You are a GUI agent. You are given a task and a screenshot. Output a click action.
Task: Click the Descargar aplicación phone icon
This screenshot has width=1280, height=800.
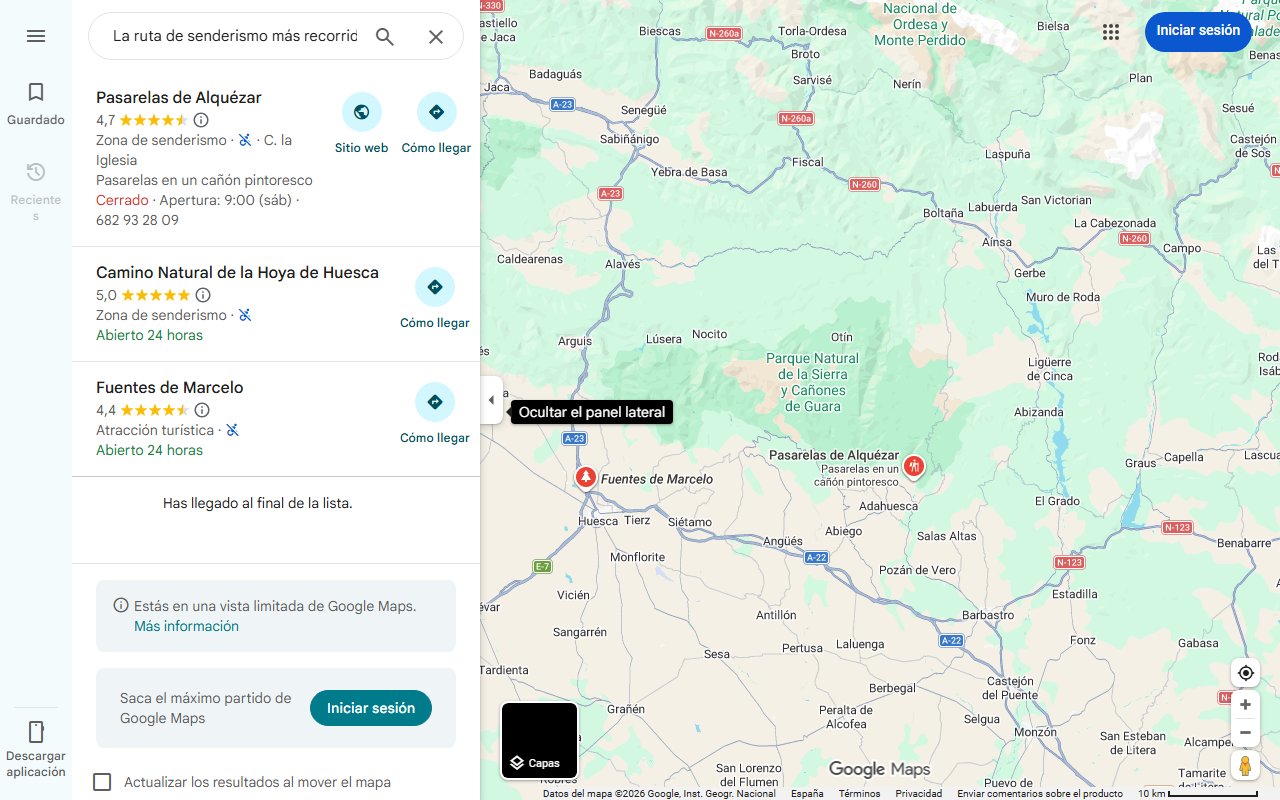coord(35,732)
